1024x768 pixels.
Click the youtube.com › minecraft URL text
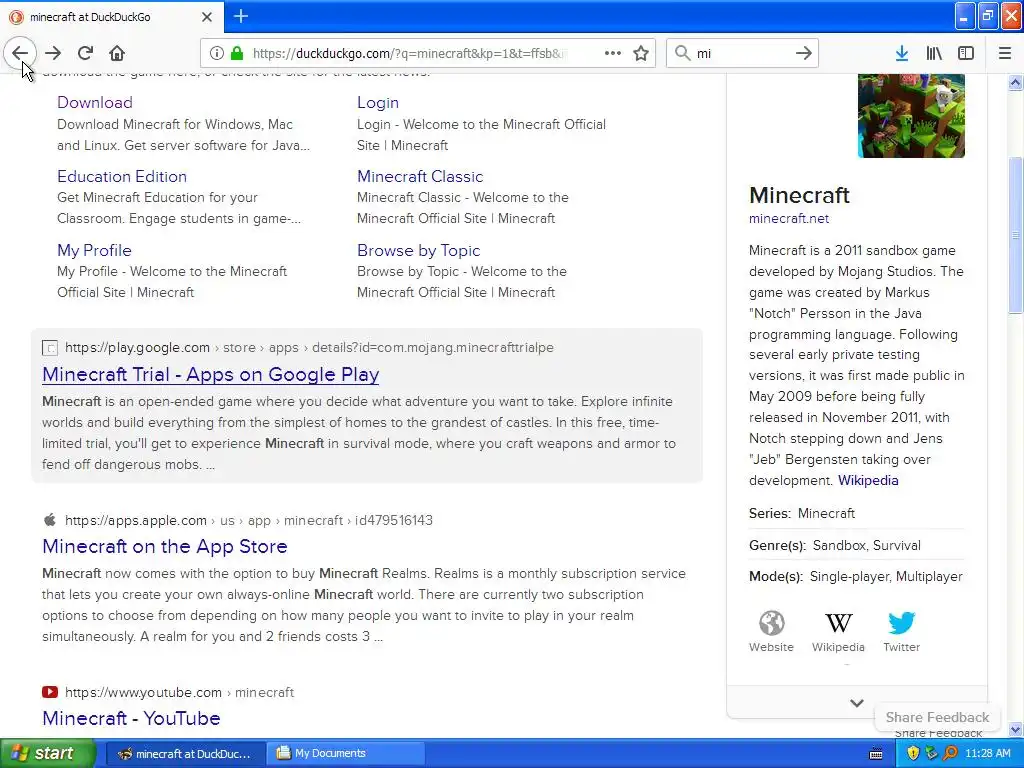[179, 692]
